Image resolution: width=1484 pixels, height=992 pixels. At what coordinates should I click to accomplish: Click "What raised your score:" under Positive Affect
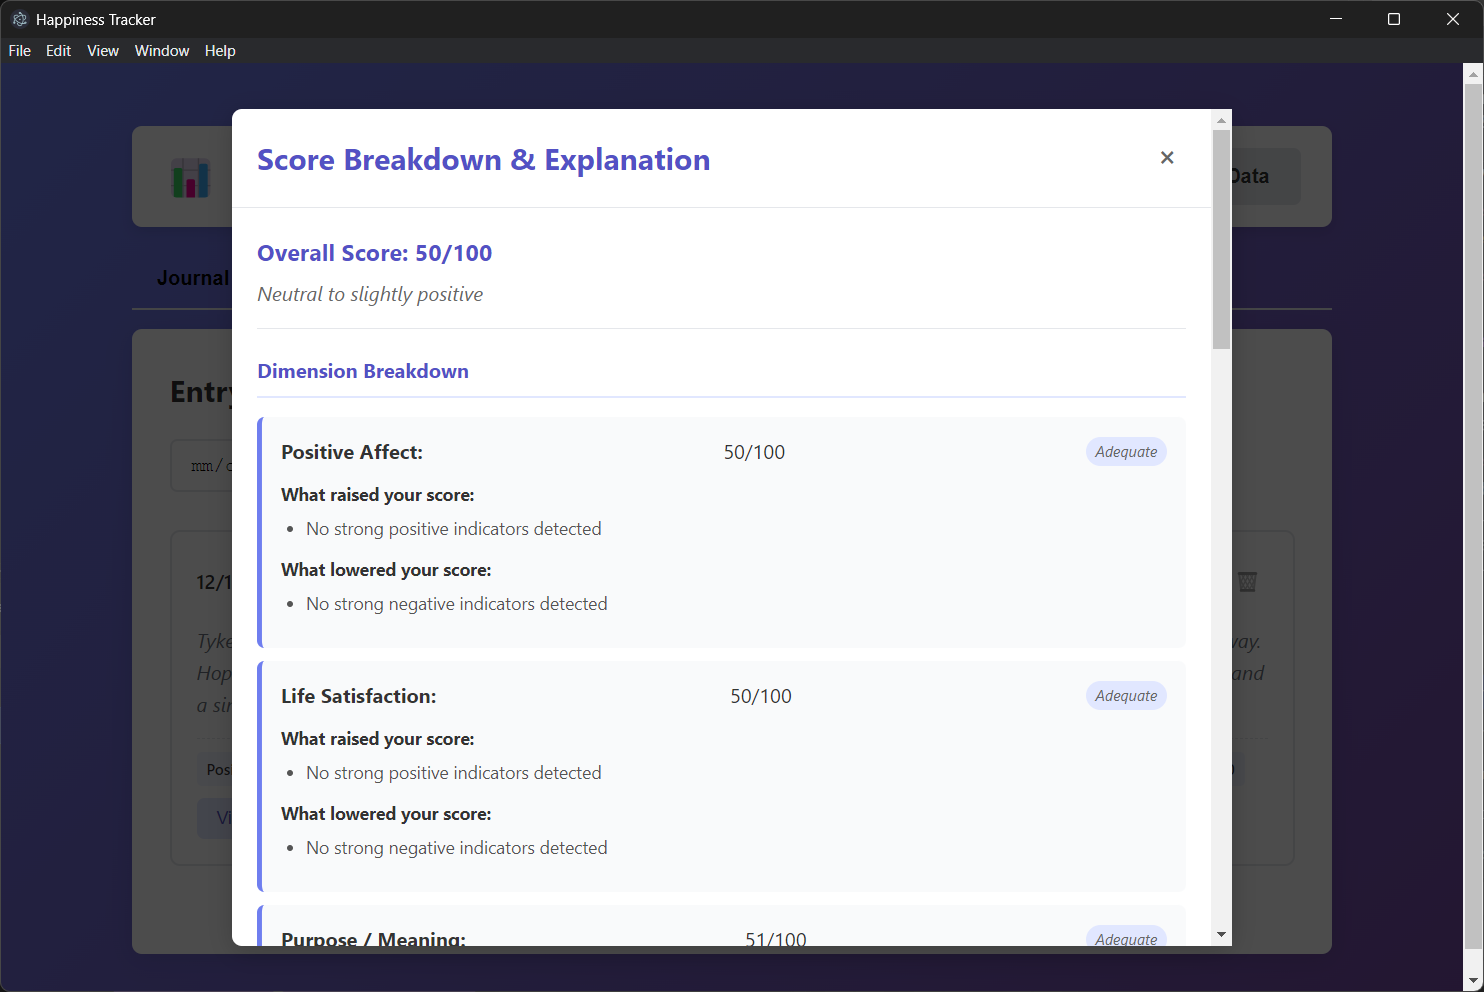378,495
